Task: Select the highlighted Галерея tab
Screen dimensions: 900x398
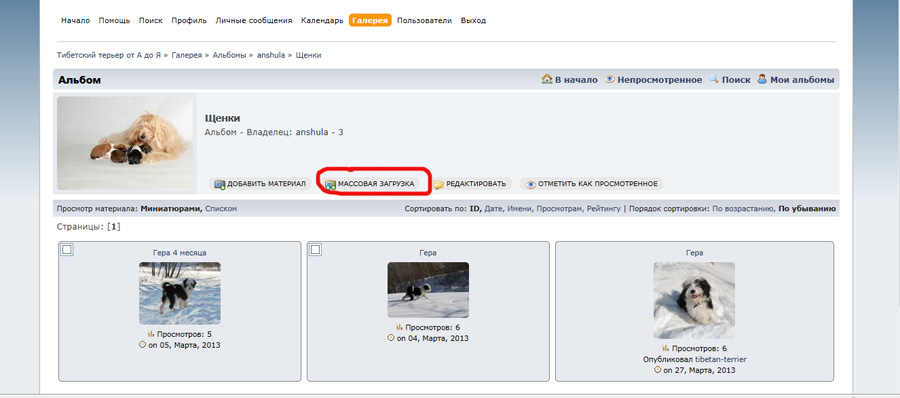Action: tap(370, 21)
